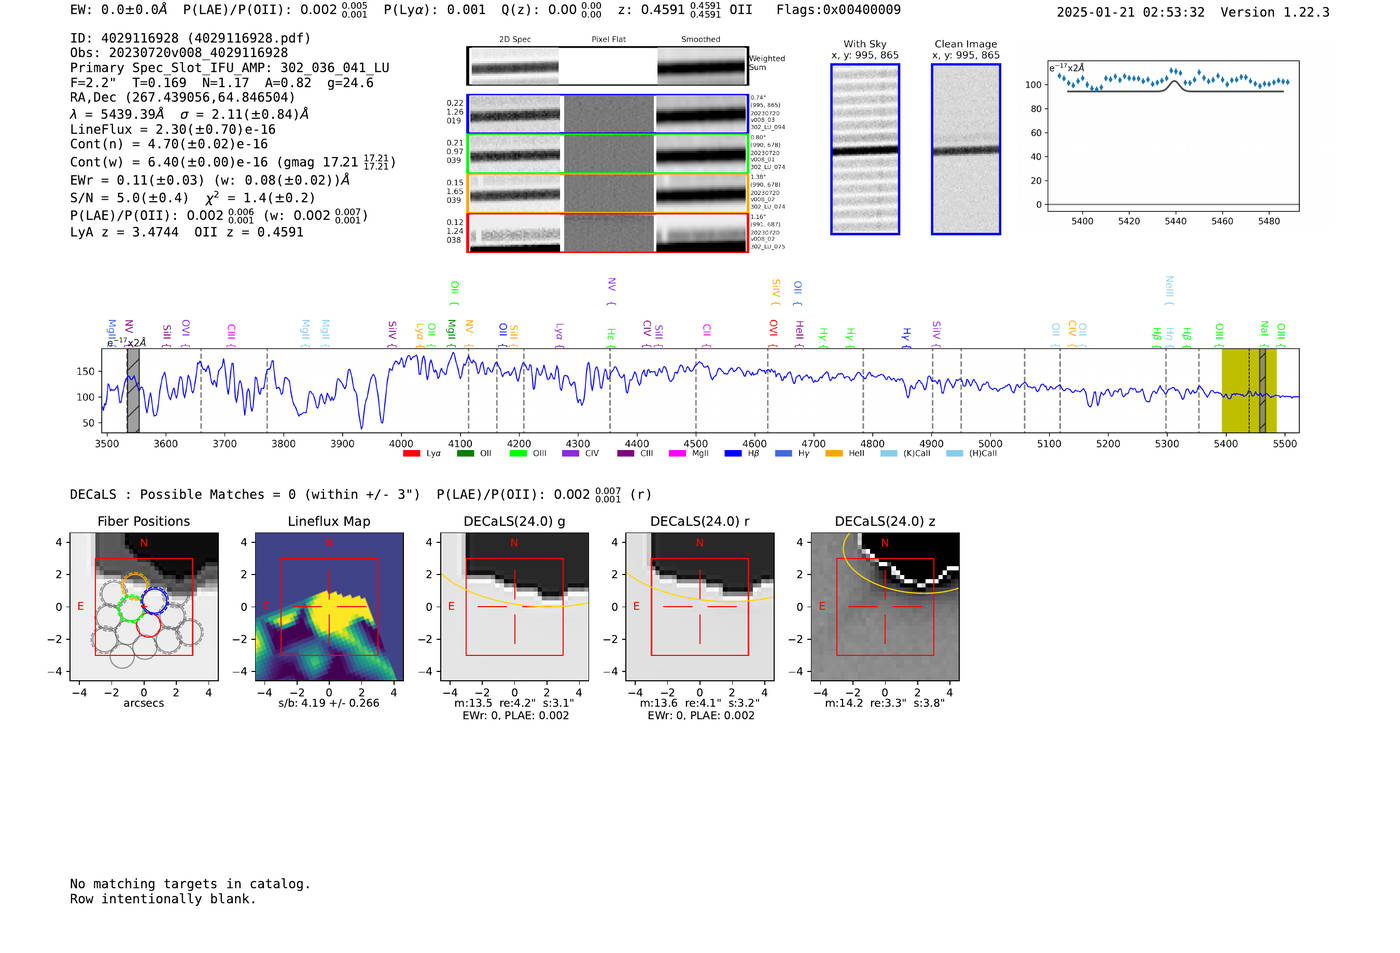This screenshot has width=1400, height=953.
Task: Open the Lineflux Map panel
Action: click(329, 607)
